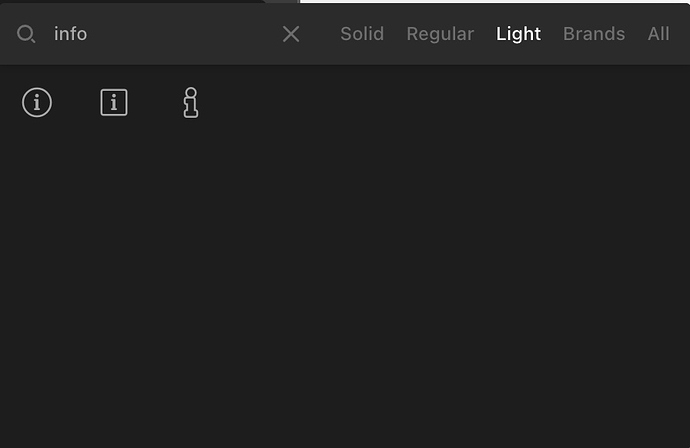Click the magnifying glass search icon

coord(26,34)
